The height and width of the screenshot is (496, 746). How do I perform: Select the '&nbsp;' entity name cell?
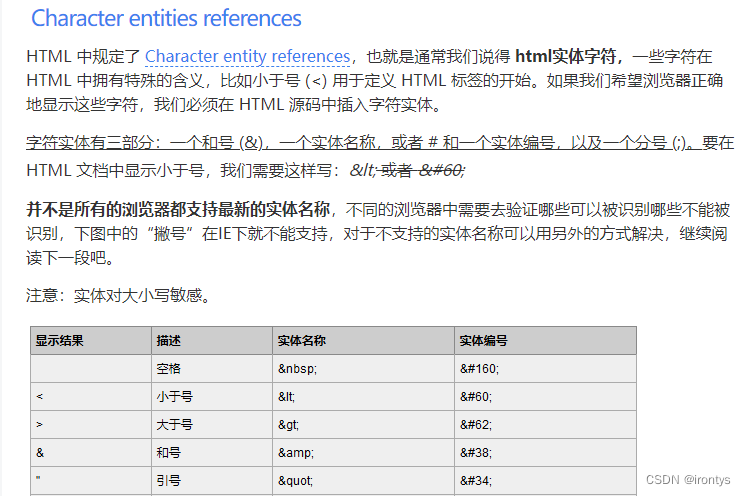[363, 369]
